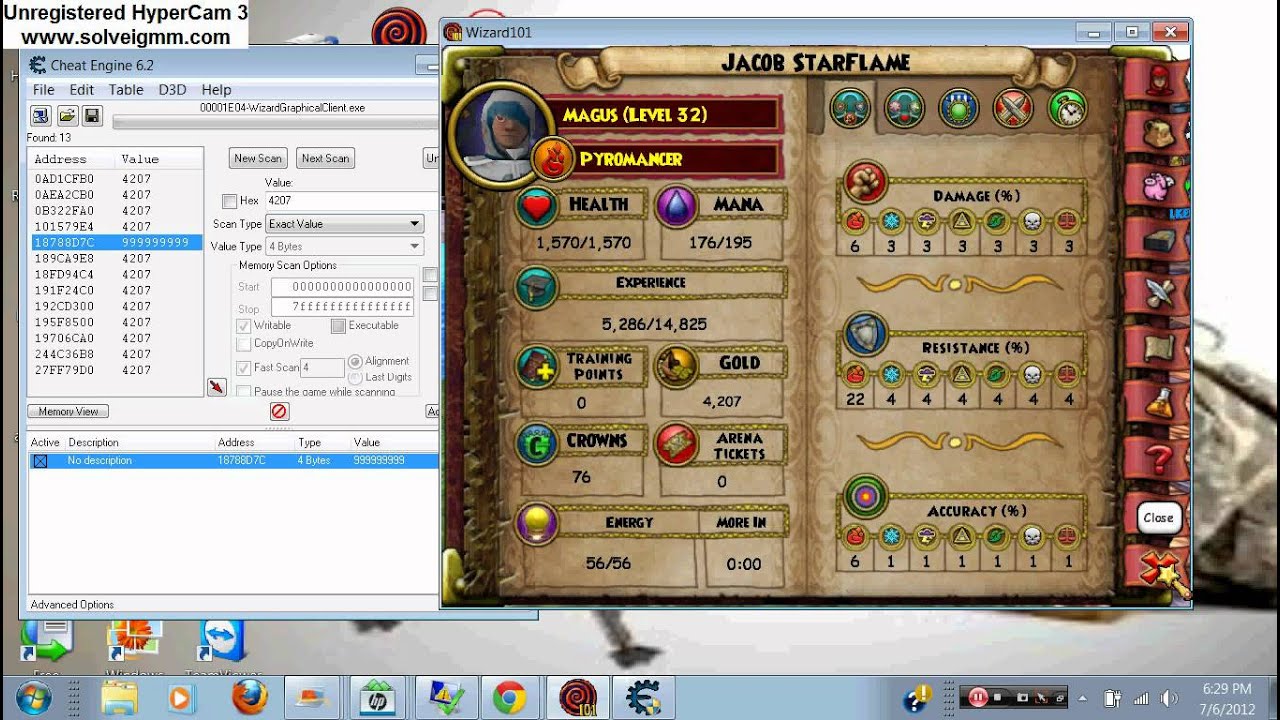
Task: Click the Stop address input field
Action: click(342, 308)
